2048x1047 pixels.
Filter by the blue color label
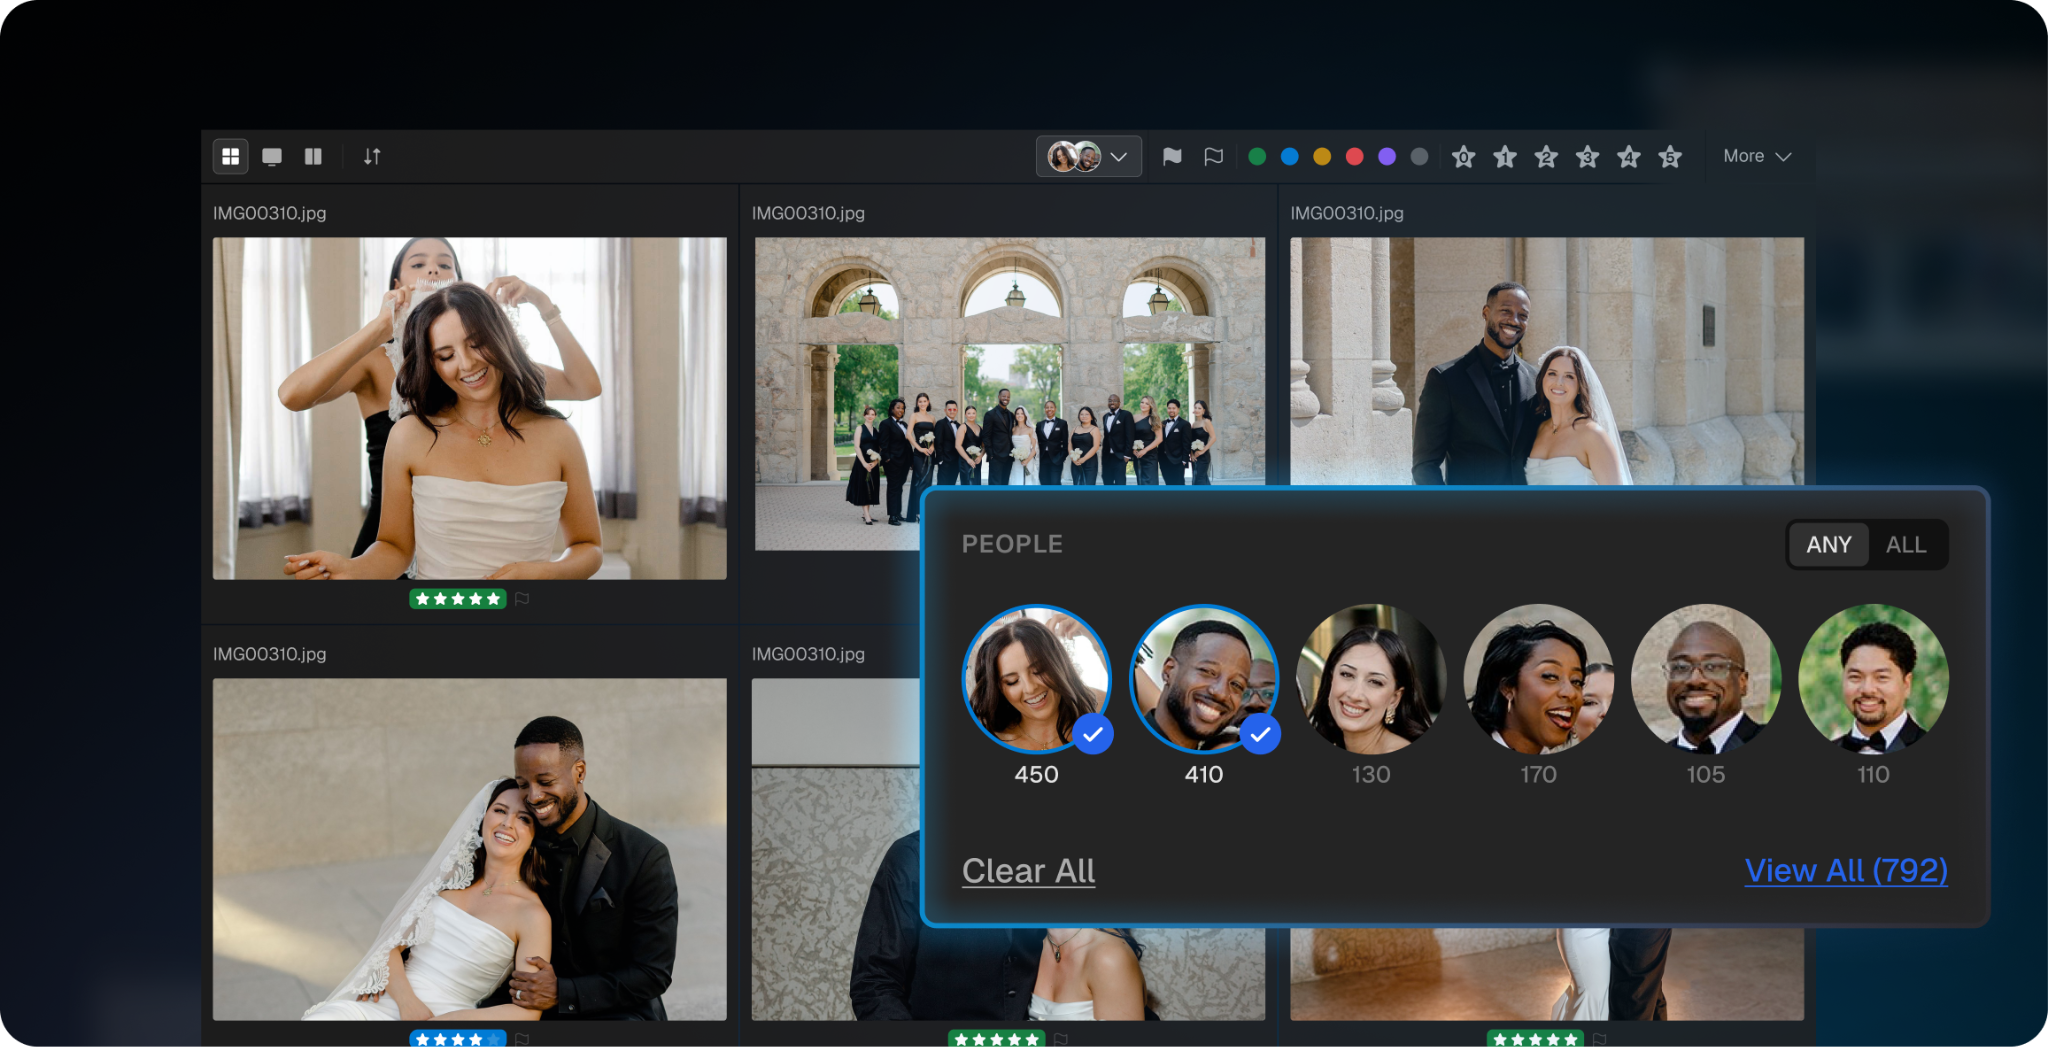[x=1290, y=156]
